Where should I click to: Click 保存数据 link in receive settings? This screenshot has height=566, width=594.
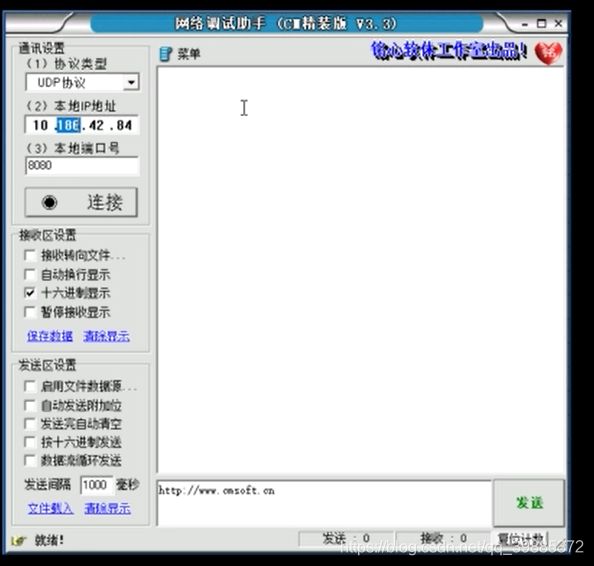coord(50,336)
